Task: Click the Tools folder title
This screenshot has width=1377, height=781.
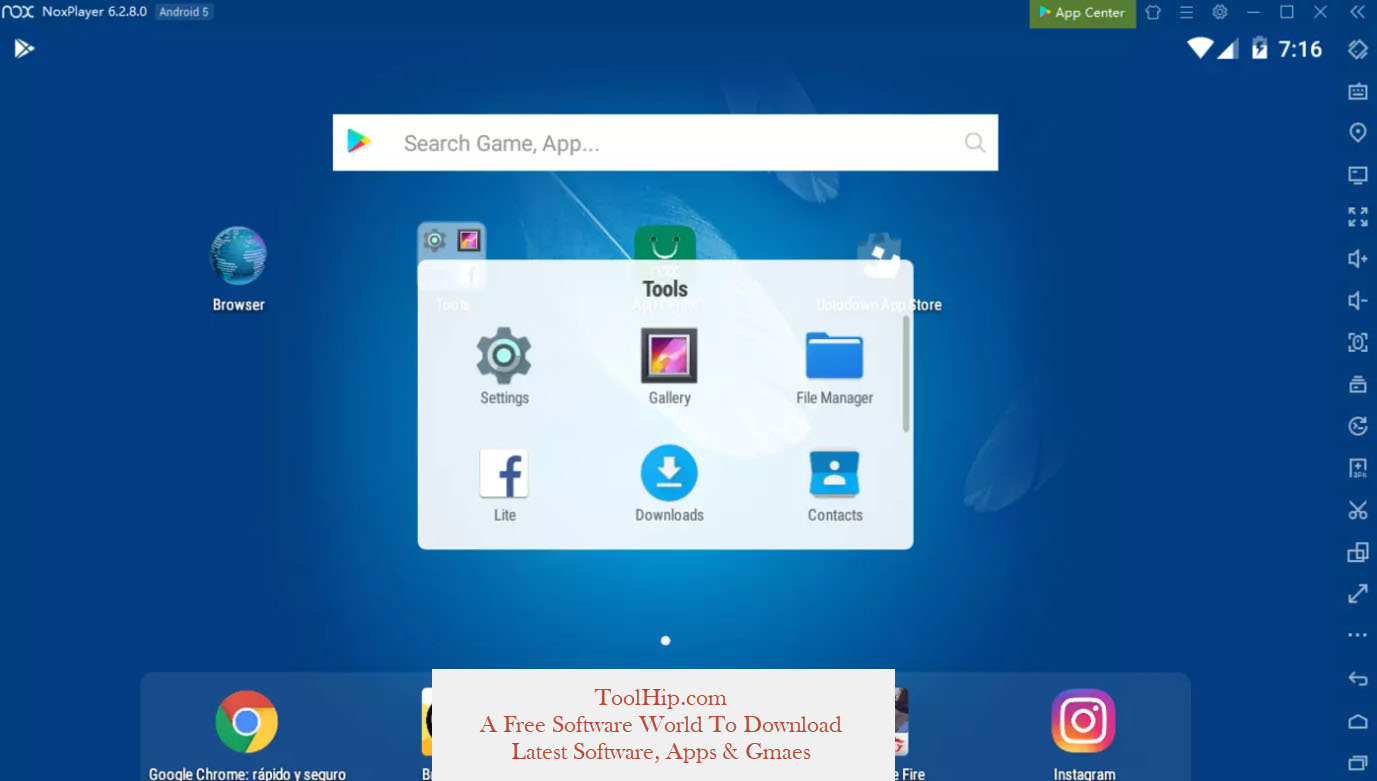Action: pos(665,289)
